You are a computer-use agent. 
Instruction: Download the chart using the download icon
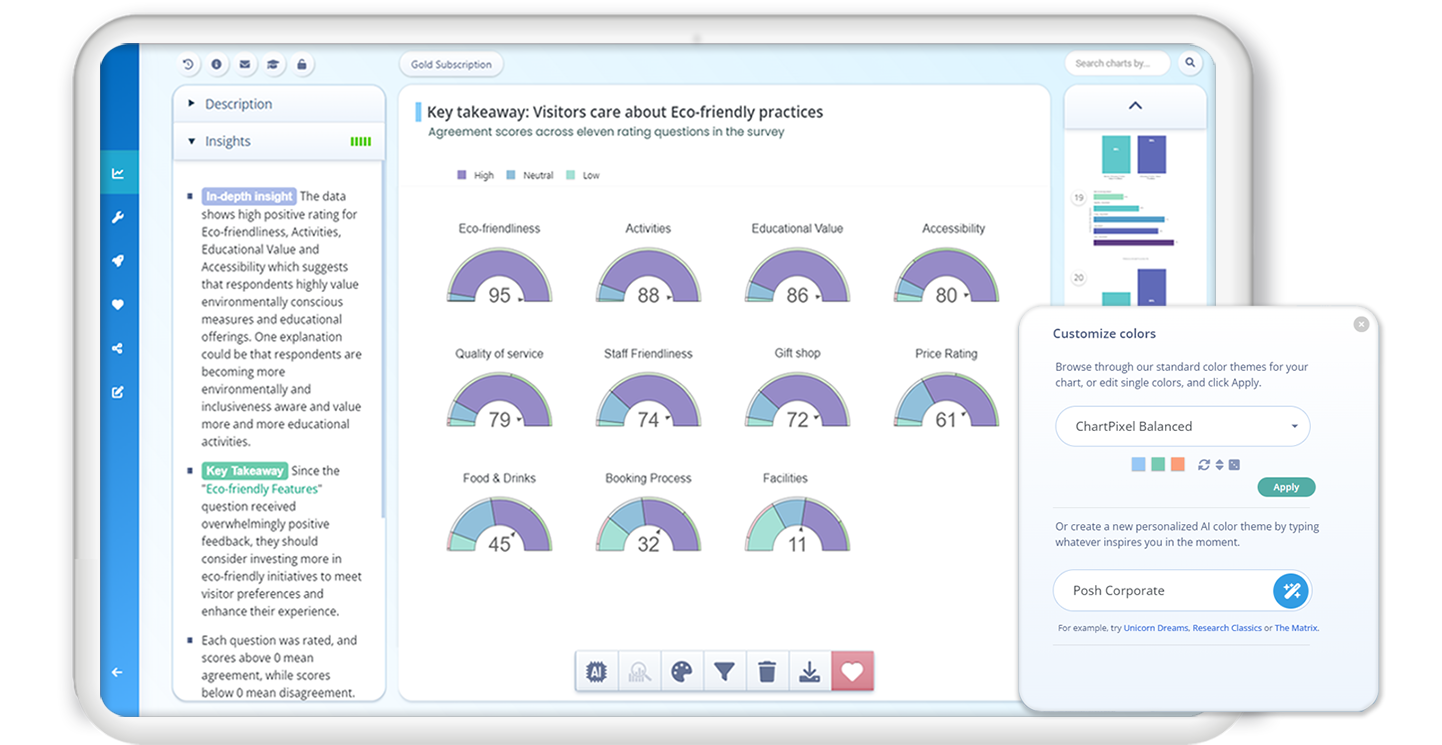coord(809,671)
